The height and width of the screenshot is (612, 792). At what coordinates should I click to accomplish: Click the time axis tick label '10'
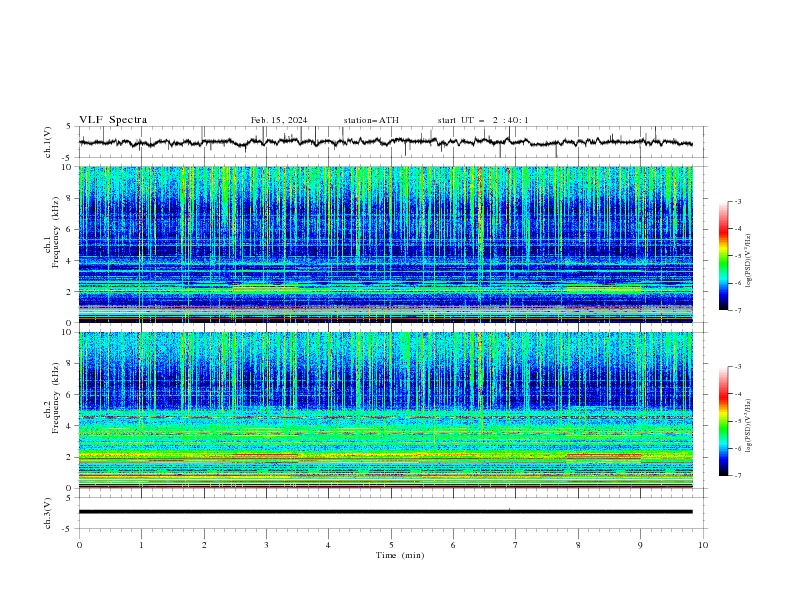(x=703, y=545)
